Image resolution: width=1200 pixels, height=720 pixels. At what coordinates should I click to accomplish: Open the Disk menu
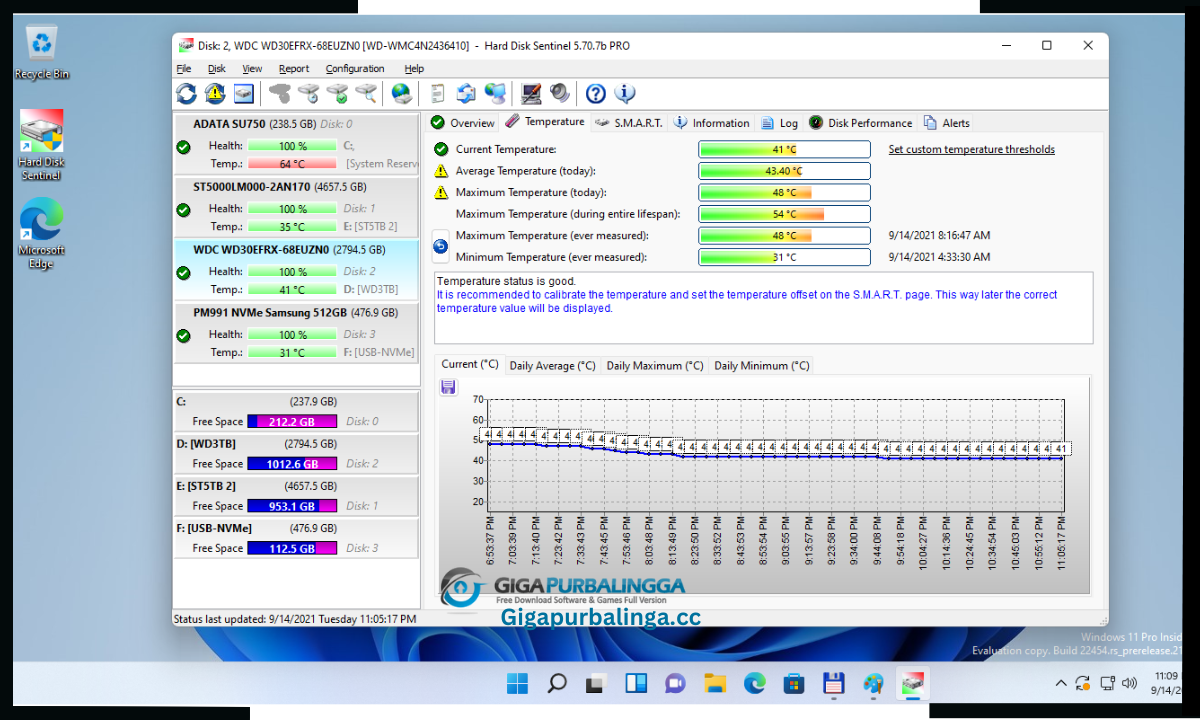pyautogui.click(x=217, y=69)
